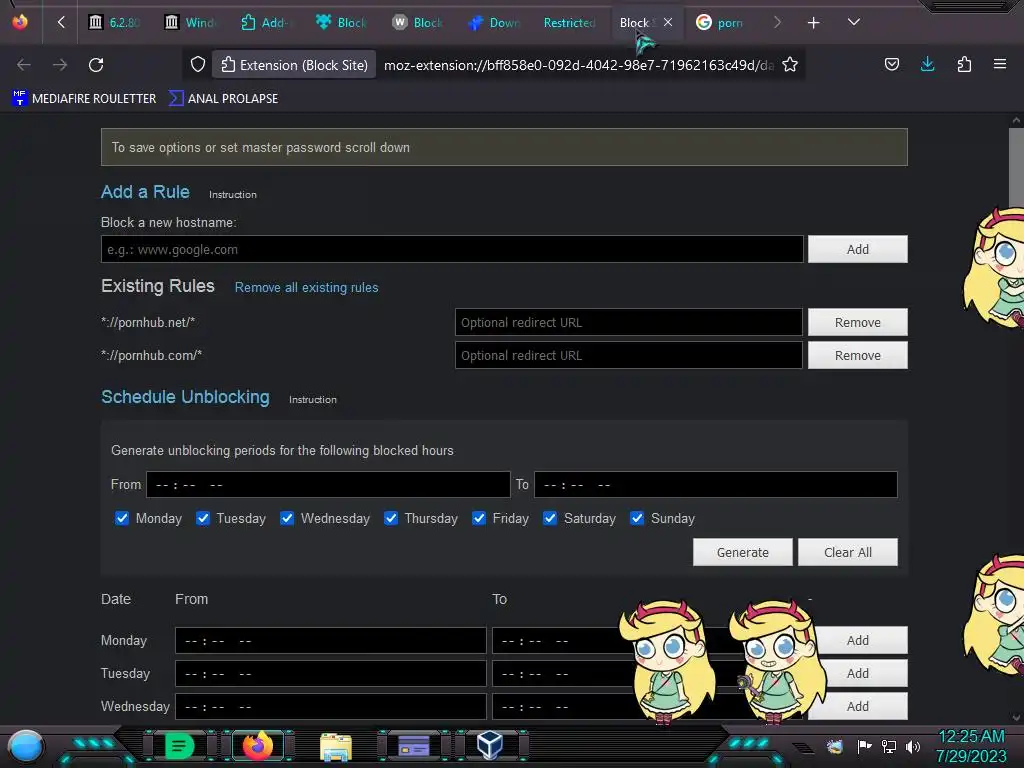
Task: Click the Block a new hostname field
Action: (x=452, y=249)
